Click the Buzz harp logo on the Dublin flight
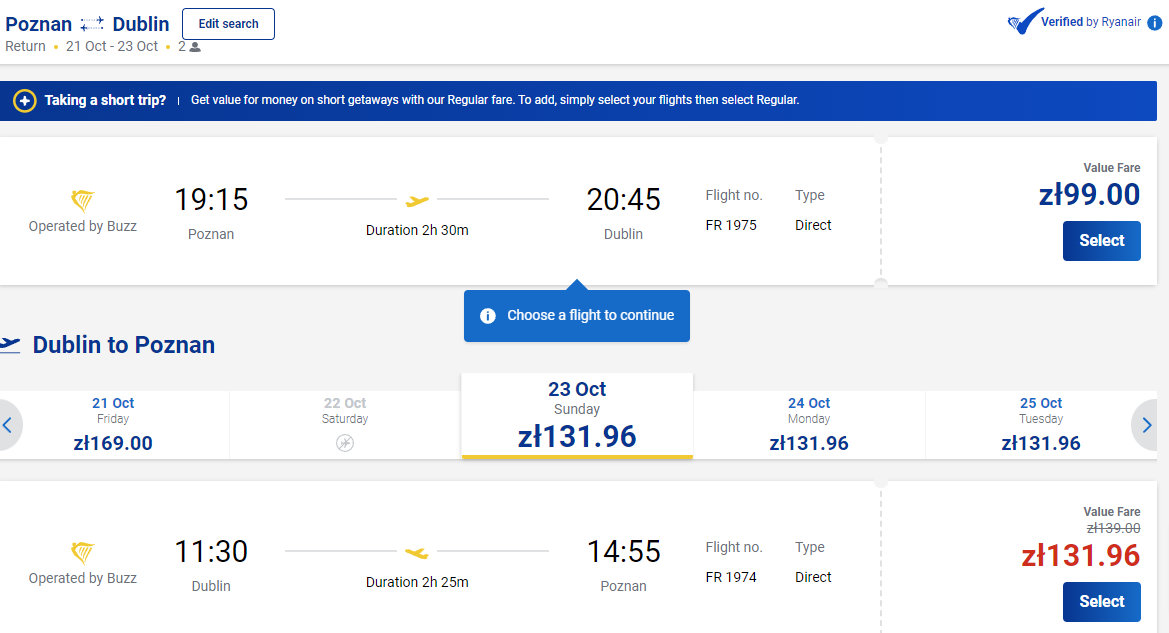 click(82, 552)
